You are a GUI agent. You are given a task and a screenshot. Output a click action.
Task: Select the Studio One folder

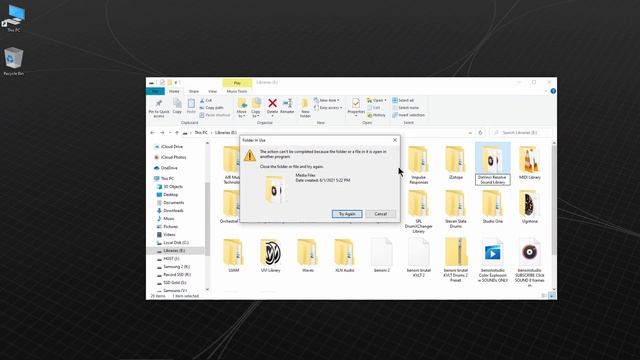coord(493,207)
